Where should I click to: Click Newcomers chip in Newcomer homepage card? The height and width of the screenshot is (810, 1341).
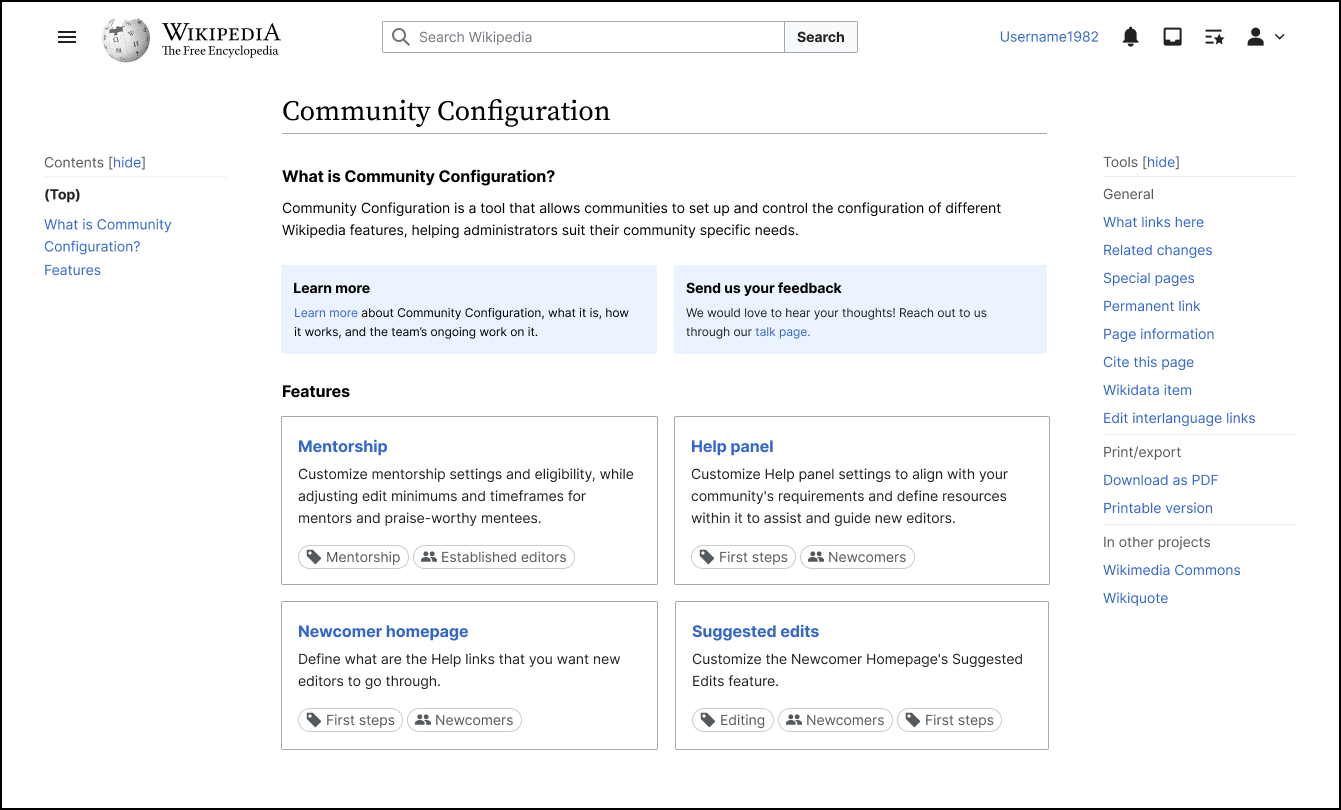point(464,720)
